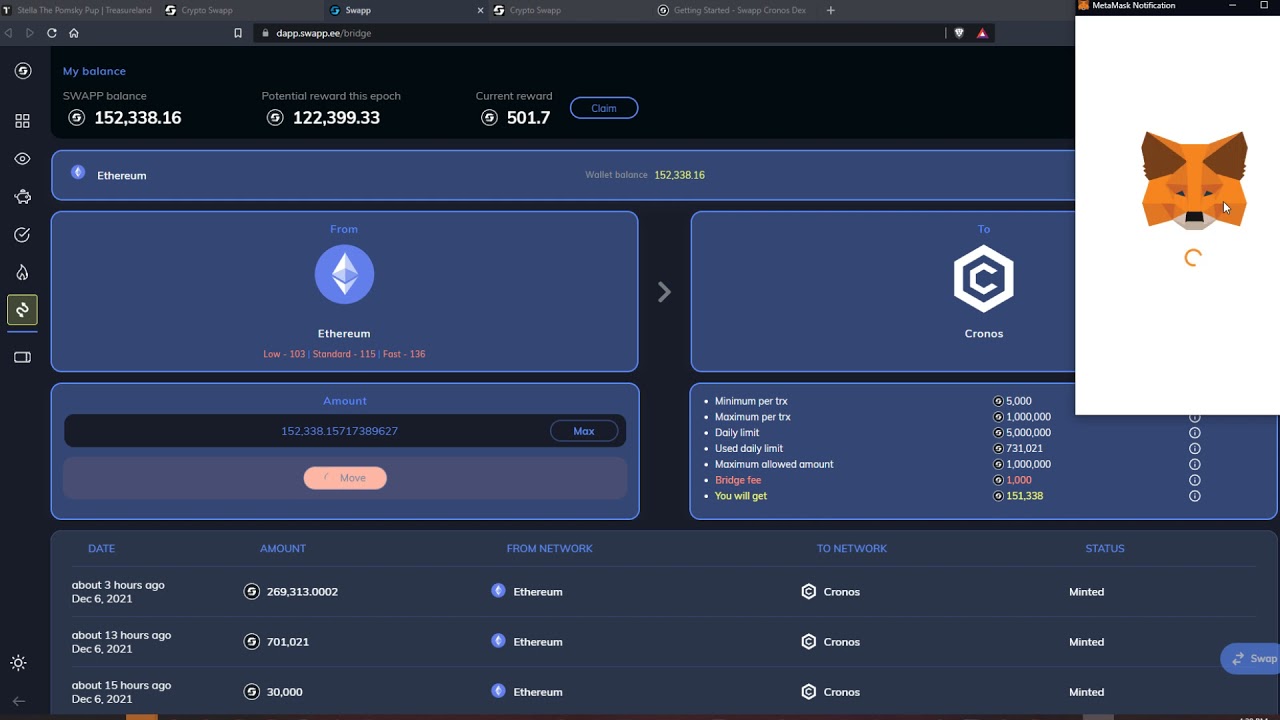Click the STATUS column header
This screenshot has height=720, width=1280.
[x=1105, y=548]
